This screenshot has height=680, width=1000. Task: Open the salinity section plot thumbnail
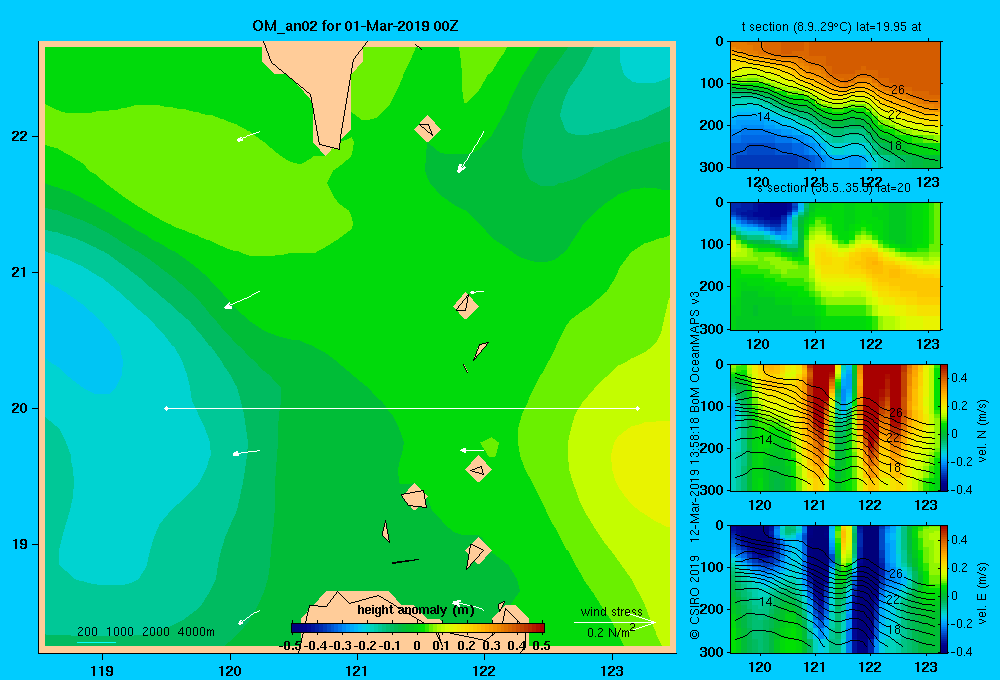835,266
